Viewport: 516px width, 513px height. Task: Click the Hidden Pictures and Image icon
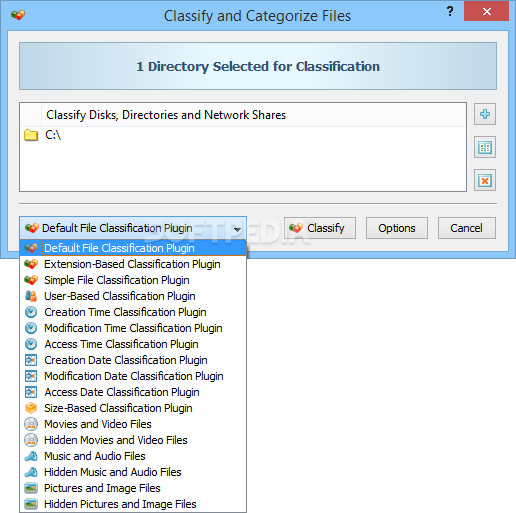pos(31,504)
